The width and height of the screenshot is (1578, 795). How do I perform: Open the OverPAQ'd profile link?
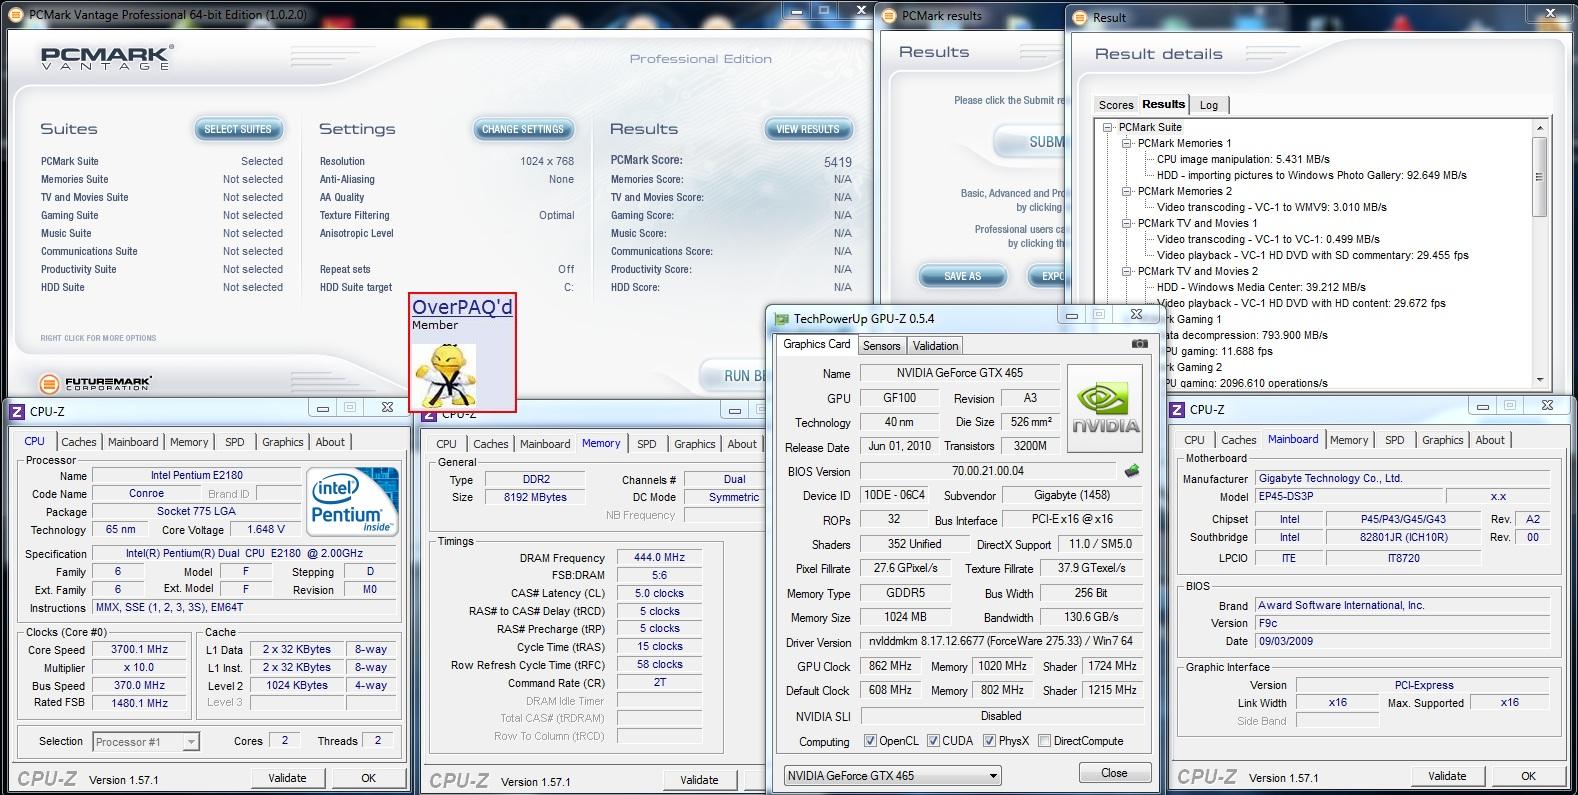click(462, 307)
